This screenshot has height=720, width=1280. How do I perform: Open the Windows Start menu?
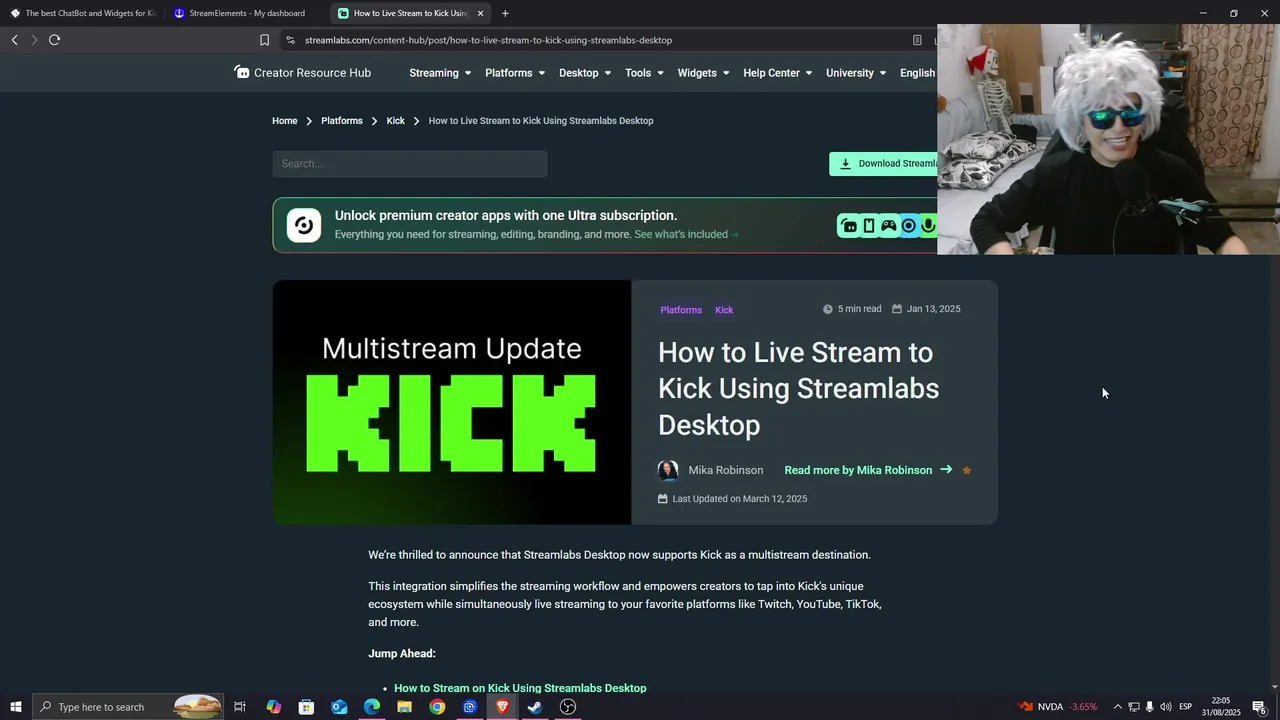tap(16, 707)
